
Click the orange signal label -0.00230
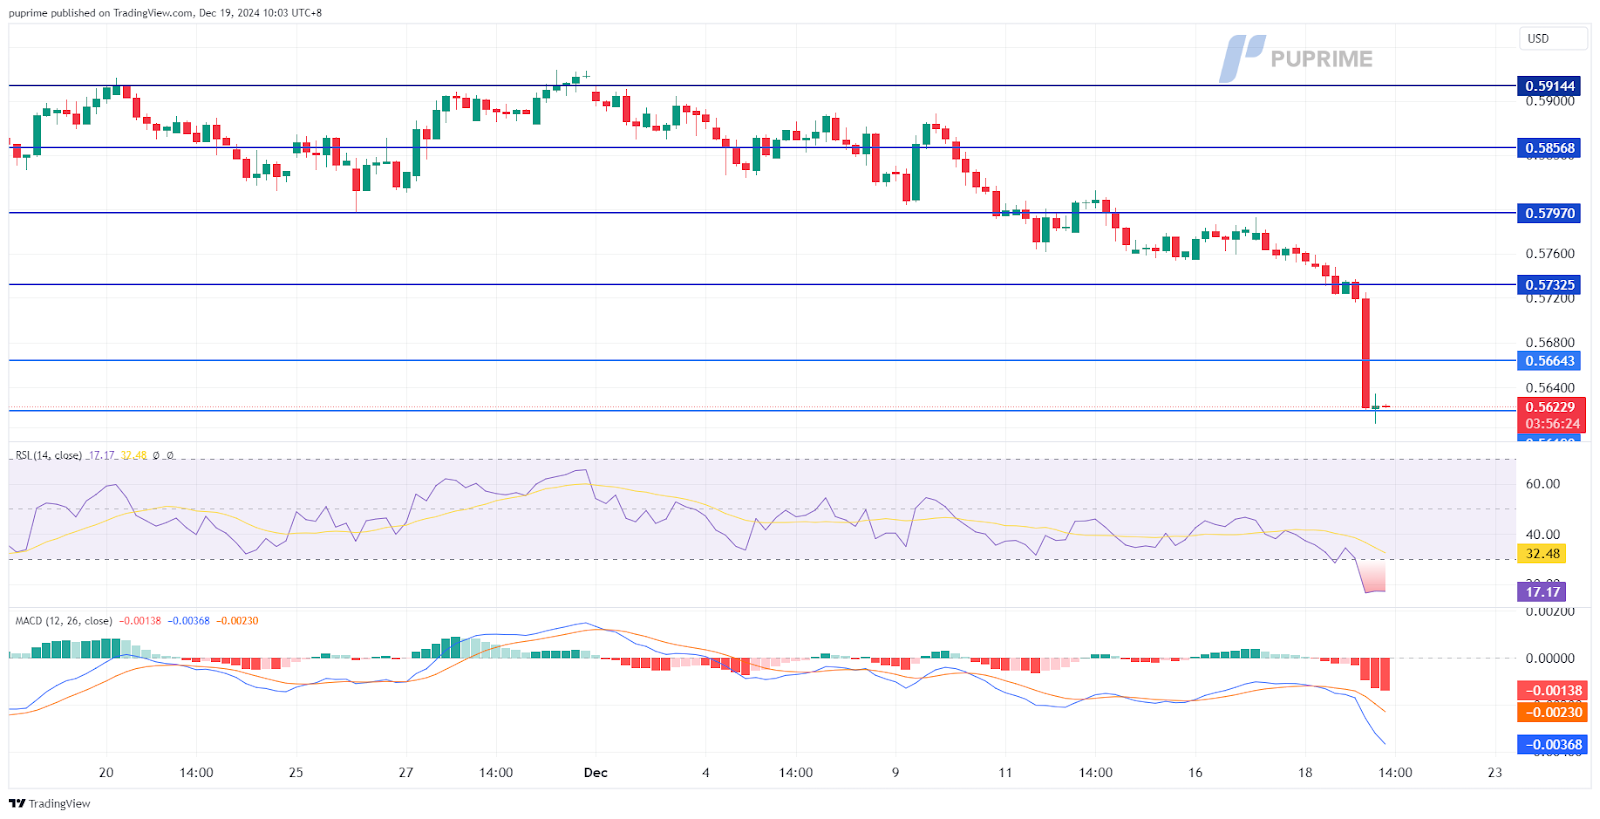[x=1552, y=712]
